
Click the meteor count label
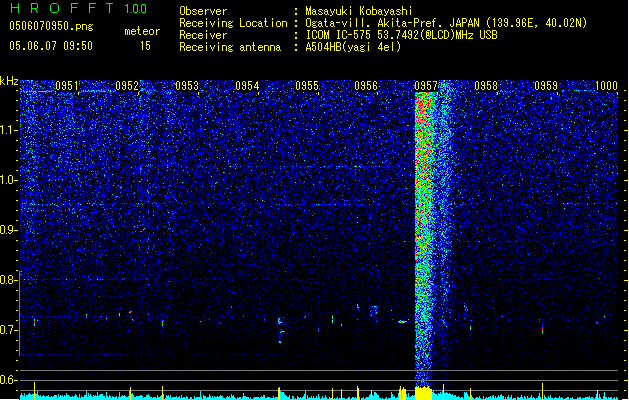click(142, 31)
